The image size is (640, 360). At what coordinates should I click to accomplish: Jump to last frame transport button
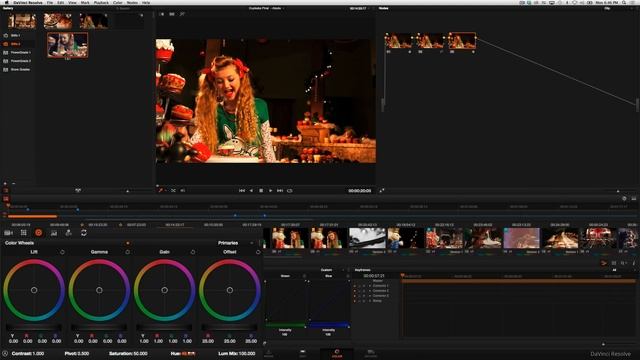tap(280, 191)
